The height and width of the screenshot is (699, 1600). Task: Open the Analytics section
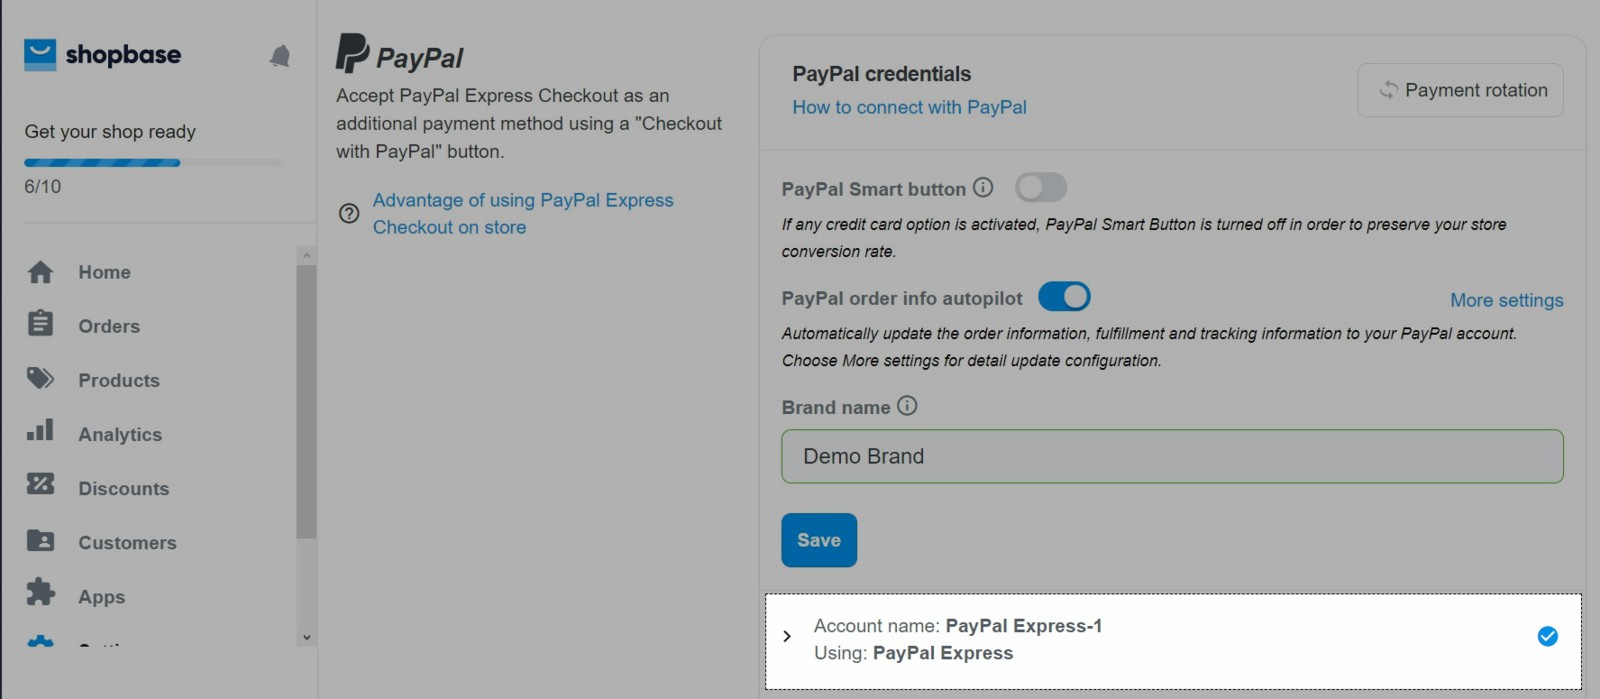tap(40, 433)
